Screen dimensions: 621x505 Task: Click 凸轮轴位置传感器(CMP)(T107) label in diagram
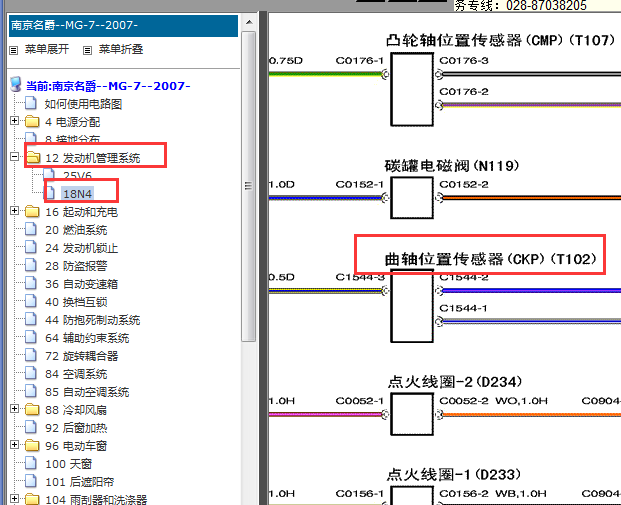pyautogui.click(x=500, y=40)
